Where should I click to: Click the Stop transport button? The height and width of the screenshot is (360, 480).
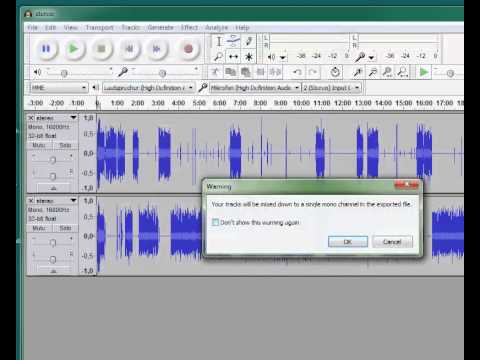tap(101, 49)
